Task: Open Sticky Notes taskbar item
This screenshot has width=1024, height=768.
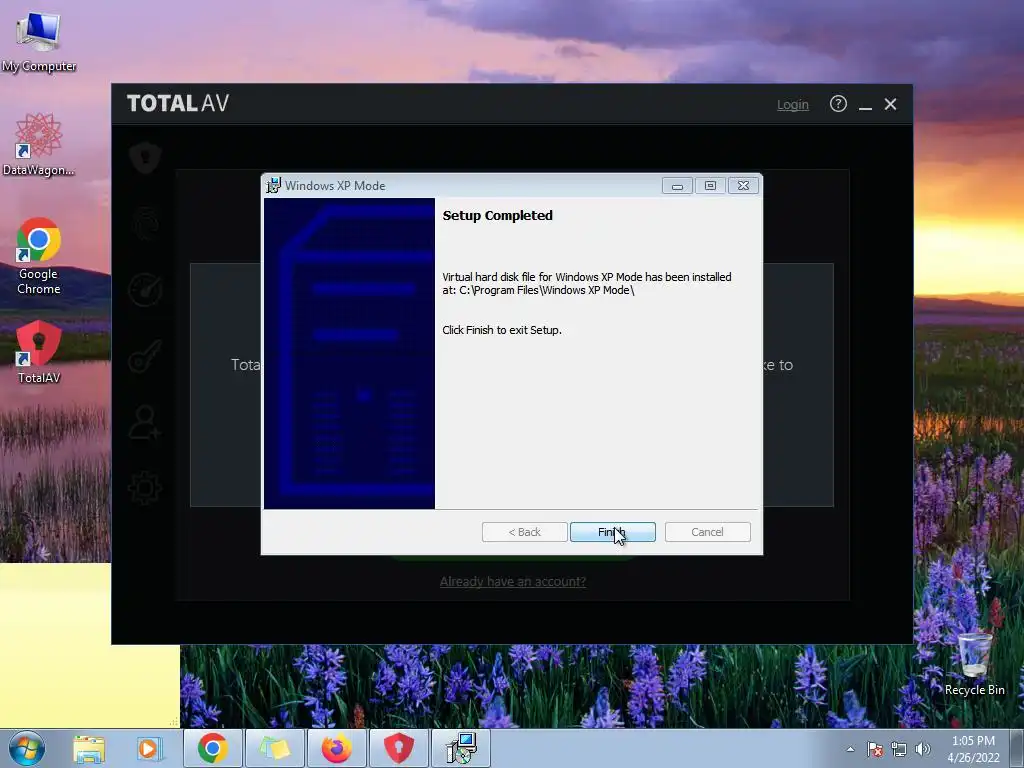Action: (x=275, y=748)
